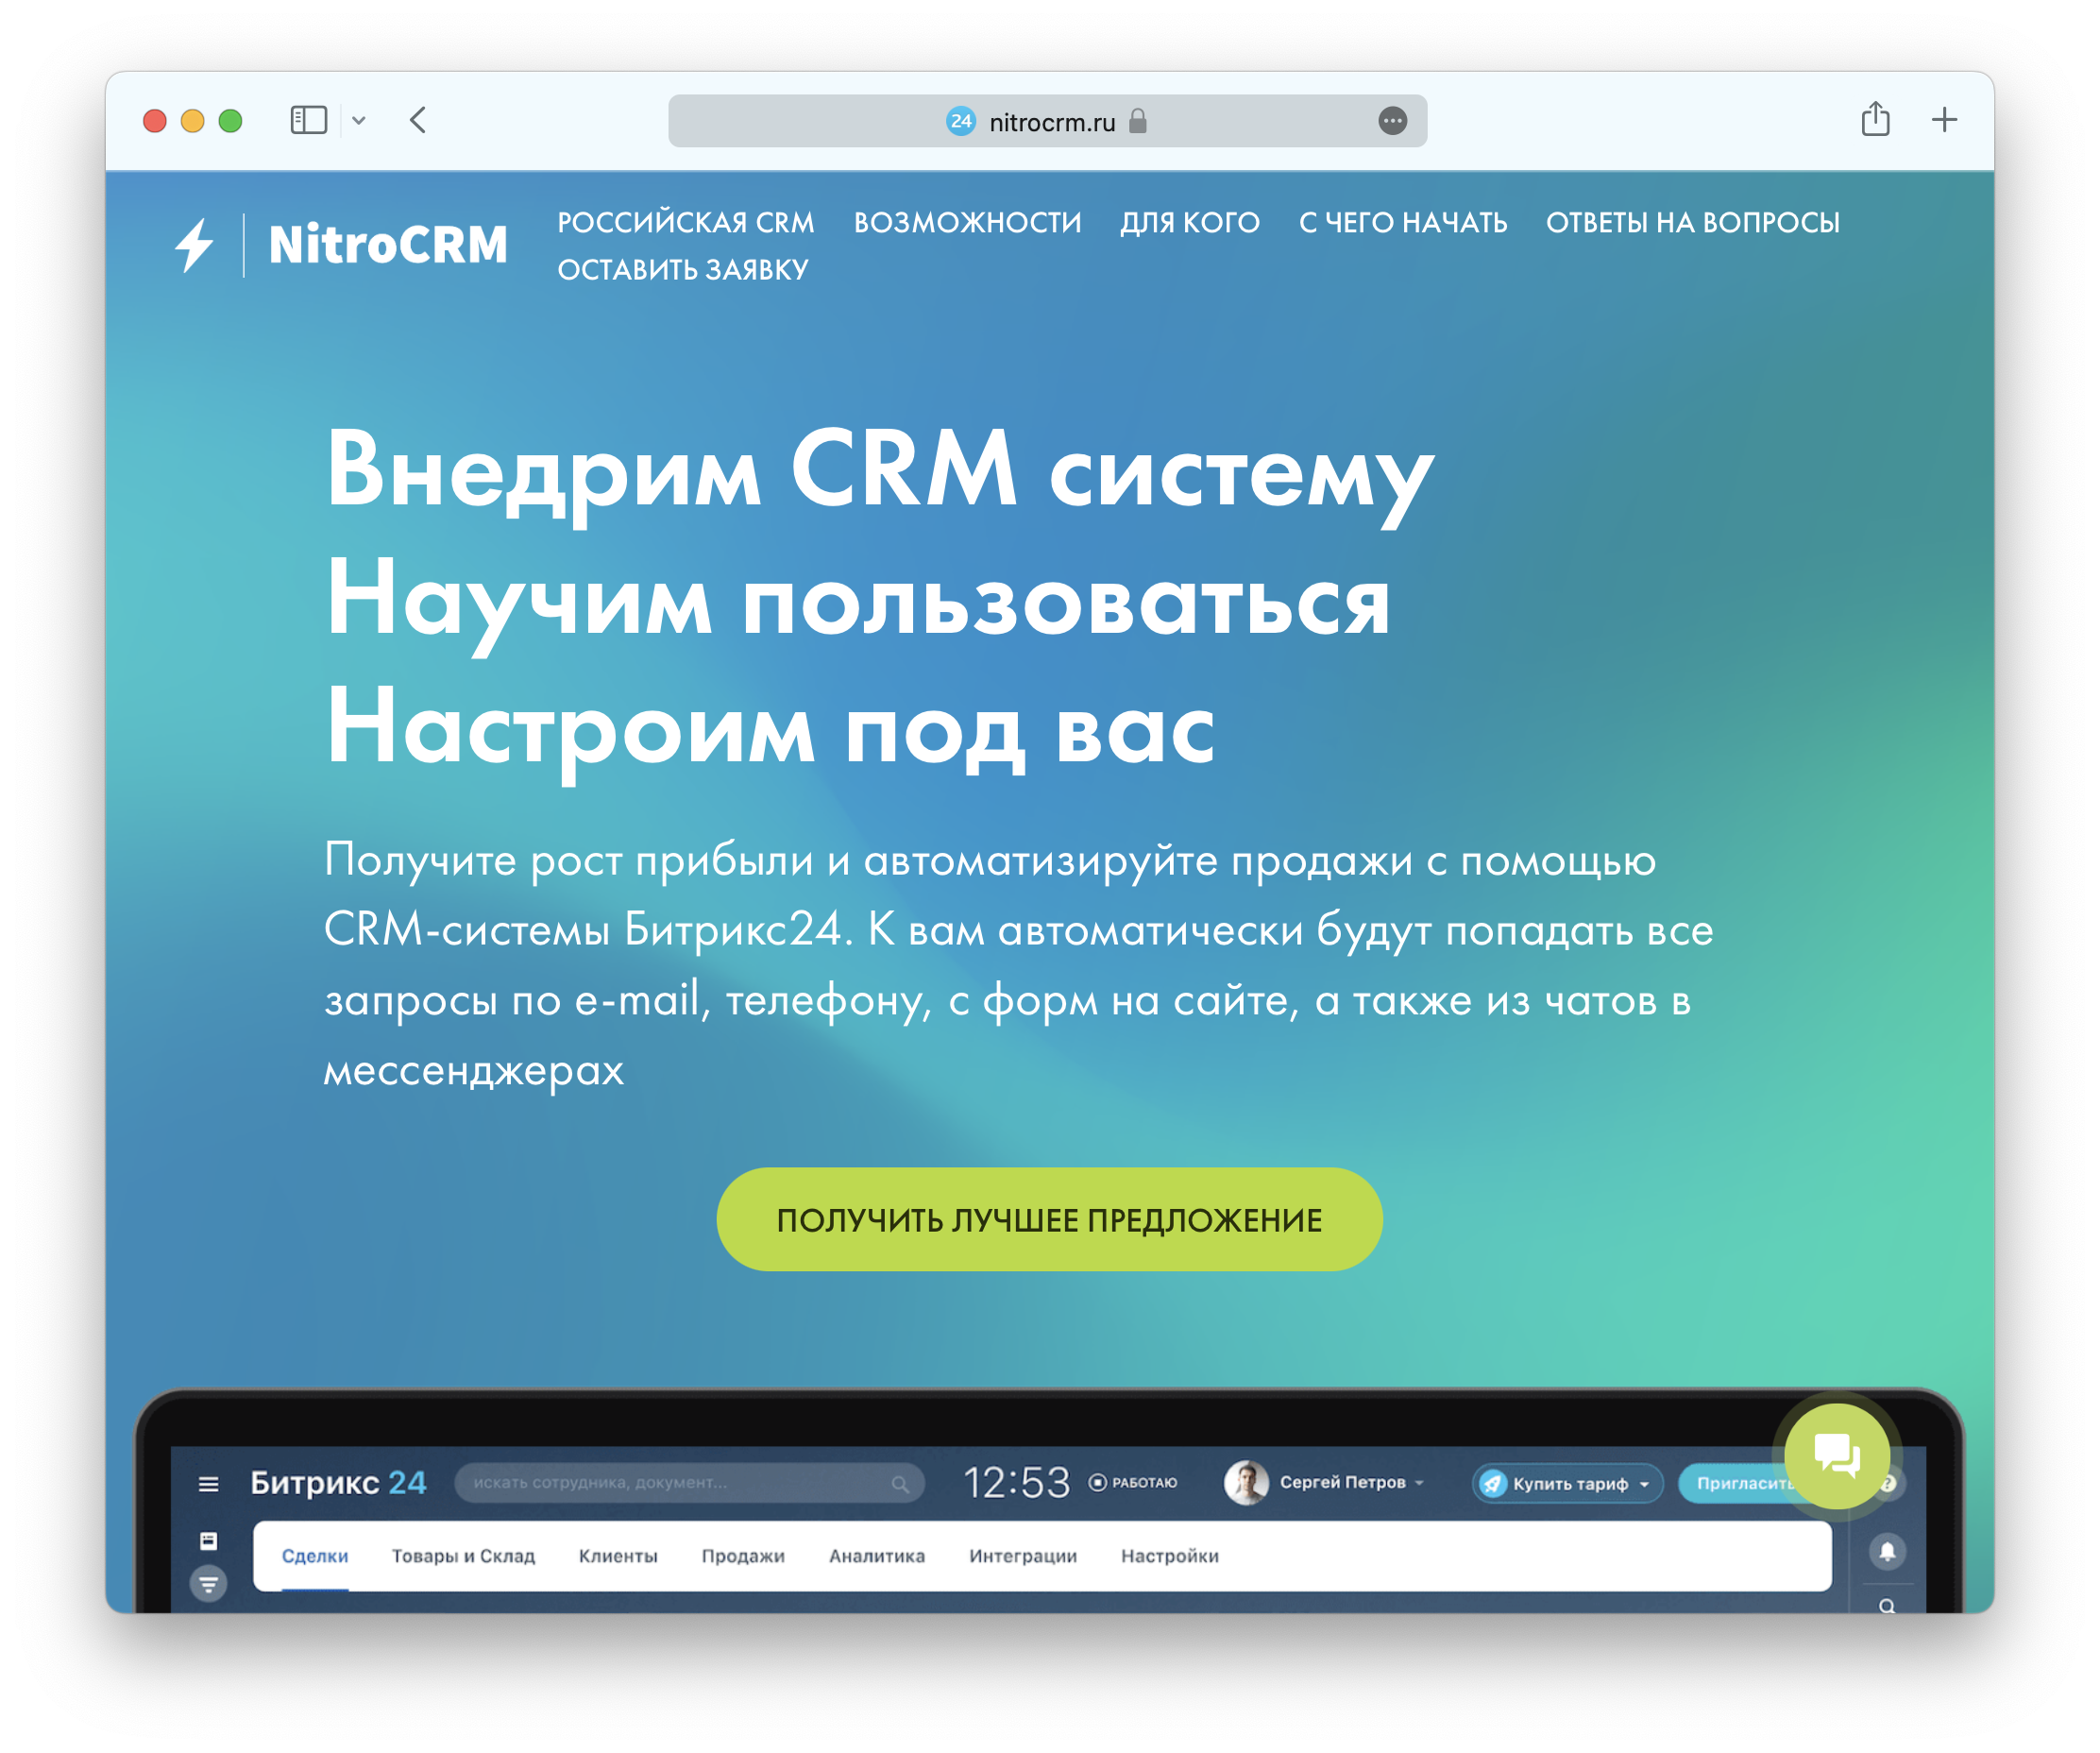This screenshot has height=1753, width=2100.
Task: Open the С ЧЕГО НАЧАТЬ menu item
Action: pyautogui.click(x=1403, y=222)
